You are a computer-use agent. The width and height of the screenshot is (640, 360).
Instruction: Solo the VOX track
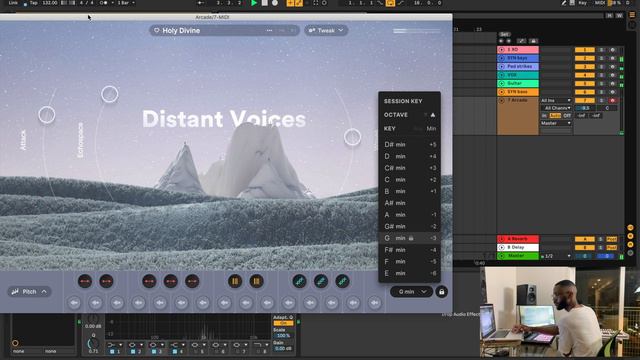click(601, 75)
